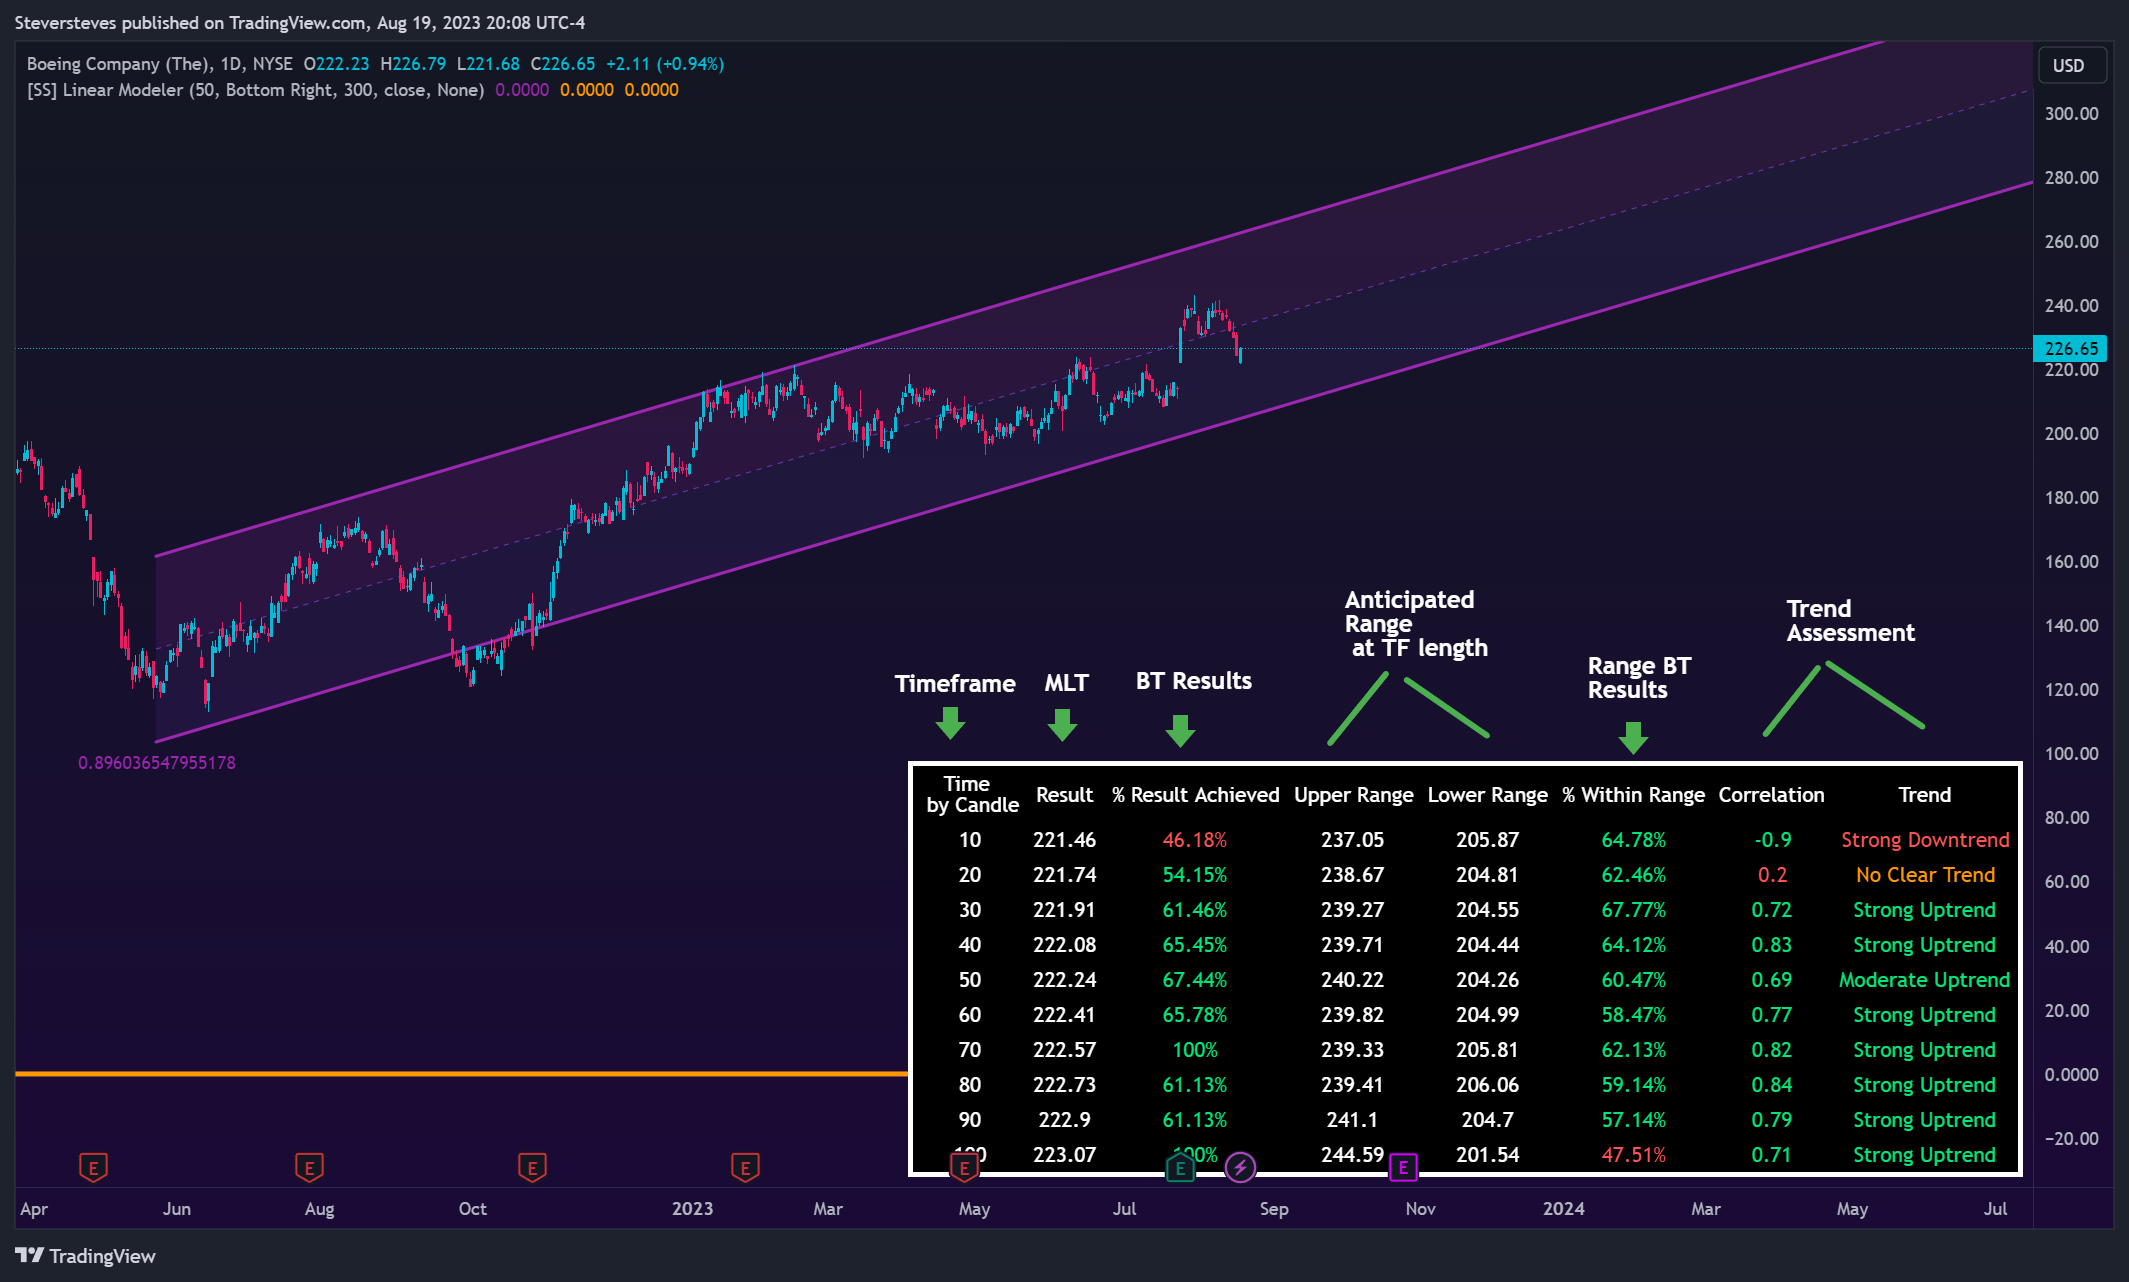Click the 205.87 lower range cell
The height and width of the screenshot is (1282, 2129).
pos(1487,840)
